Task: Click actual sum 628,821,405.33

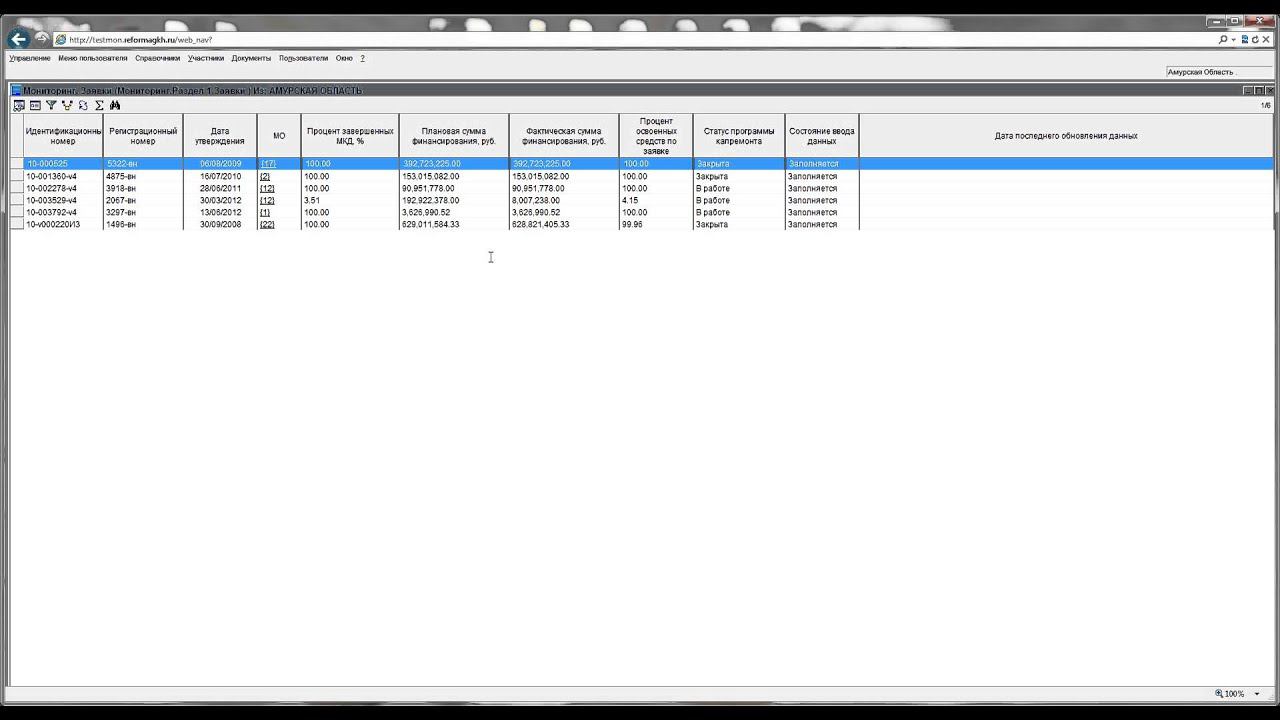Action: pos(564,224)
